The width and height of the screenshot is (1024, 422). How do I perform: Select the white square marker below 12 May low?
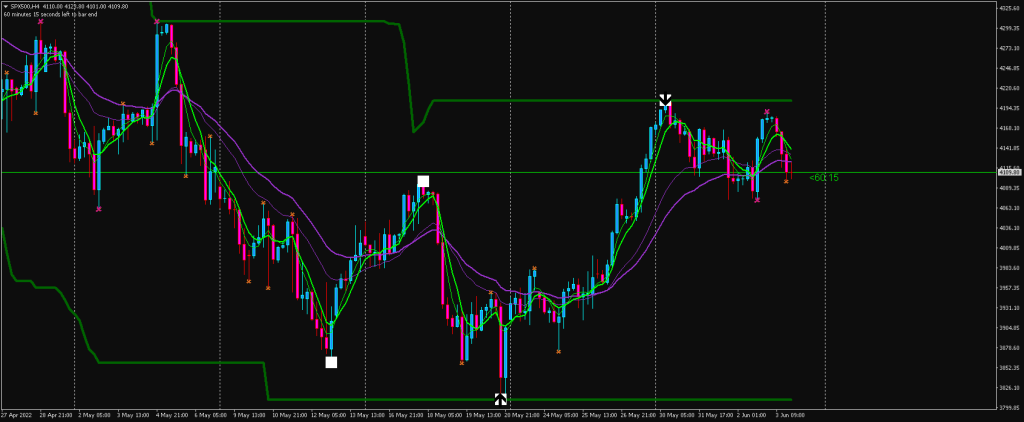[331, 362]
